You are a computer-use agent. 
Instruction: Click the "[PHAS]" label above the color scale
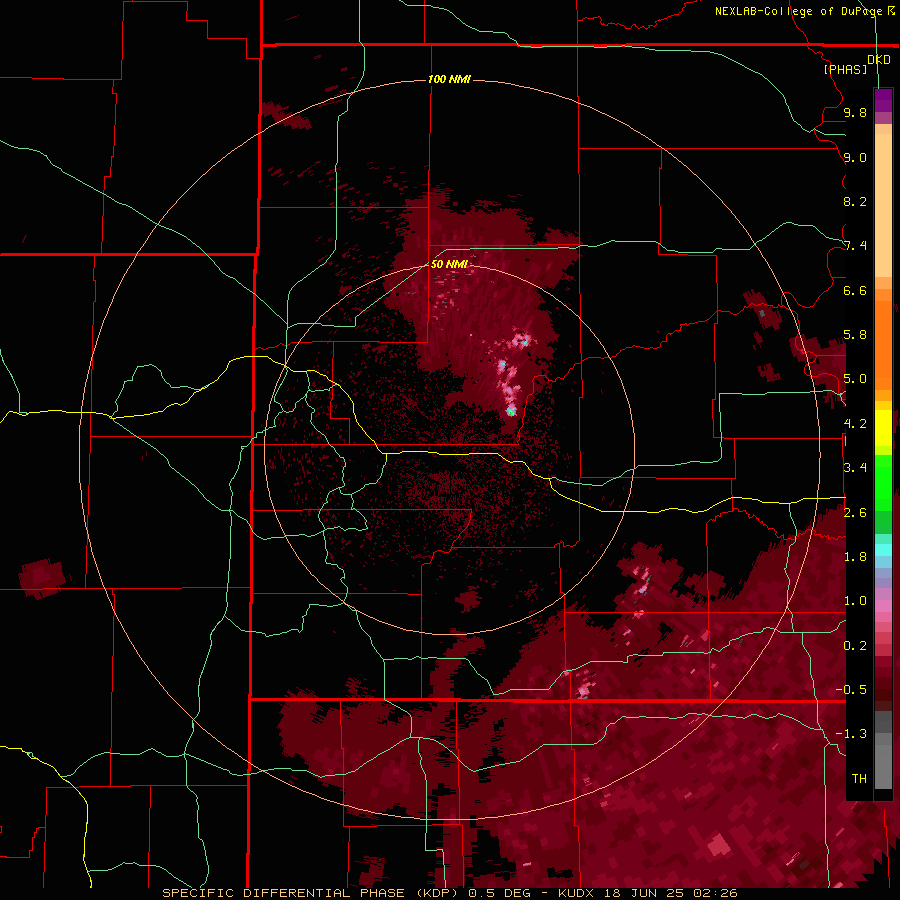[845, 69]
